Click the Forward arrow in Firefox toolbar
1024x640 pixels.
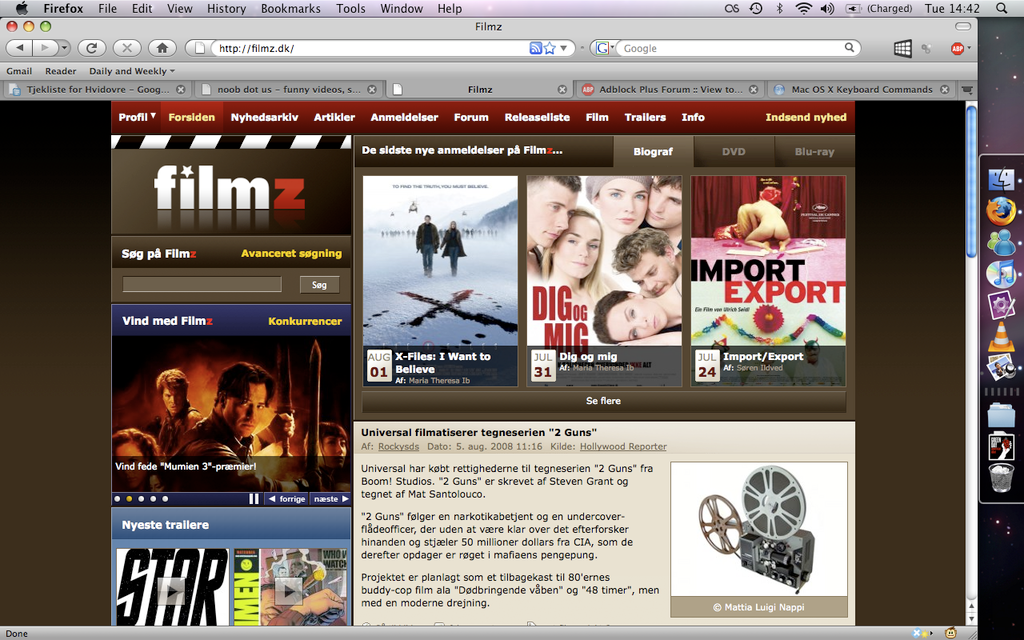pos(44,48)
